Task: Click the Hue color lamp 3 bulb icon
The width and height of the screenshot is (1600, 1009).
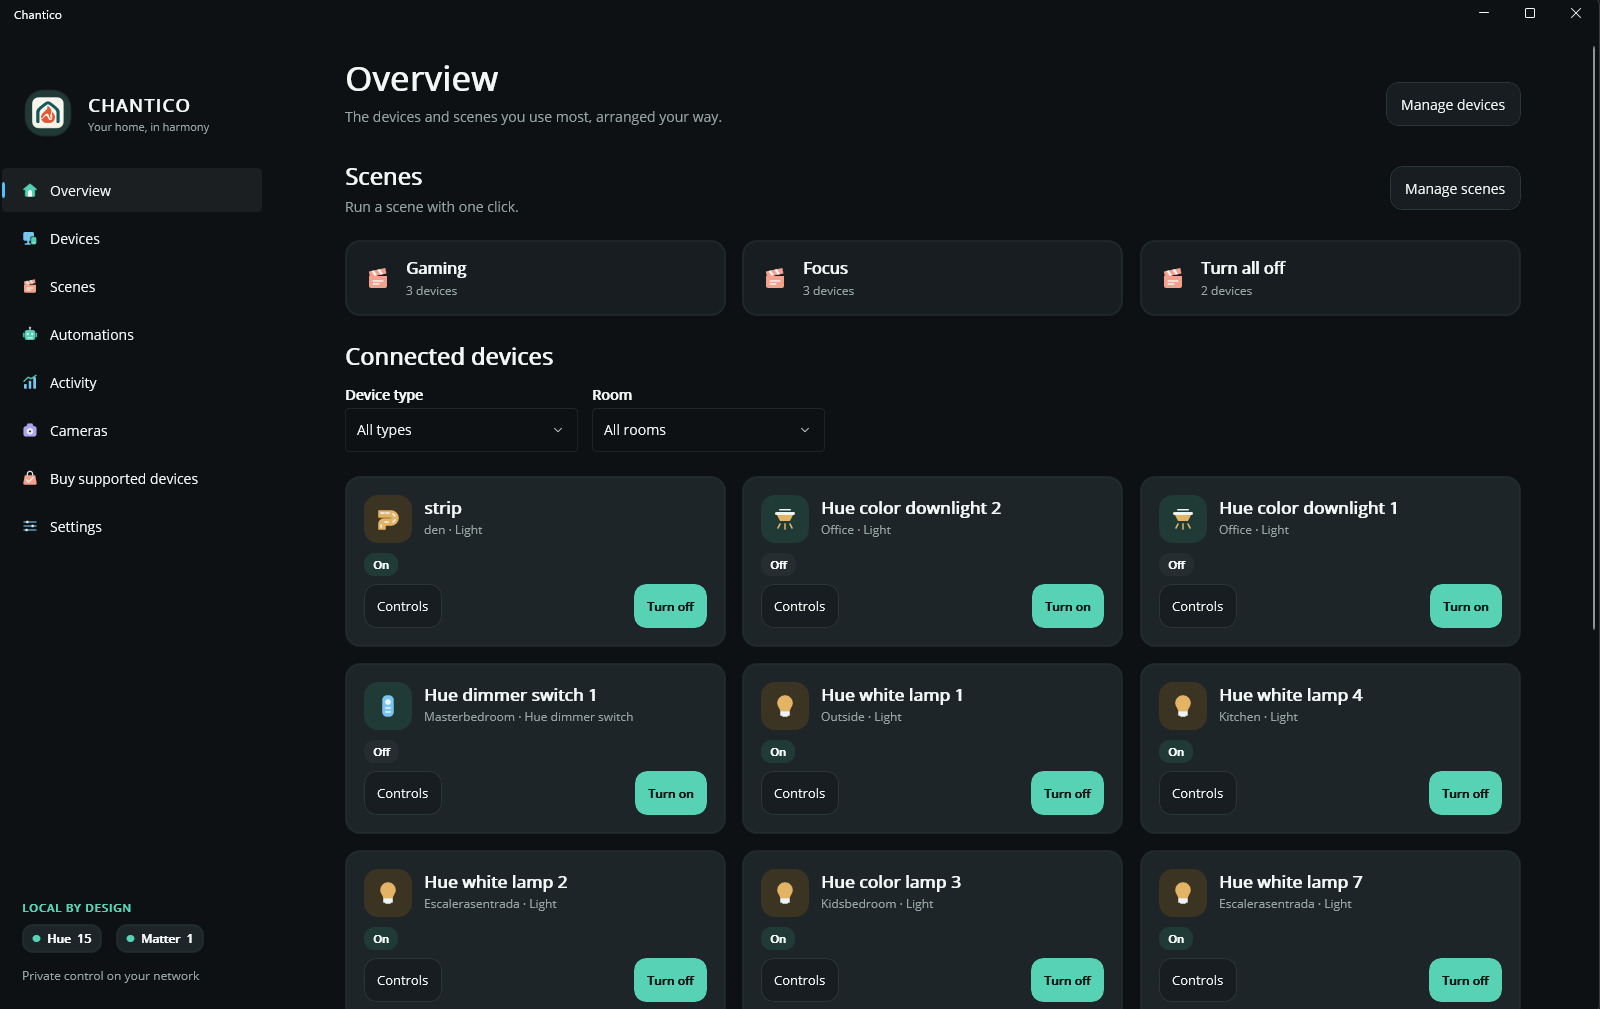Action: (x=785, y=893)
